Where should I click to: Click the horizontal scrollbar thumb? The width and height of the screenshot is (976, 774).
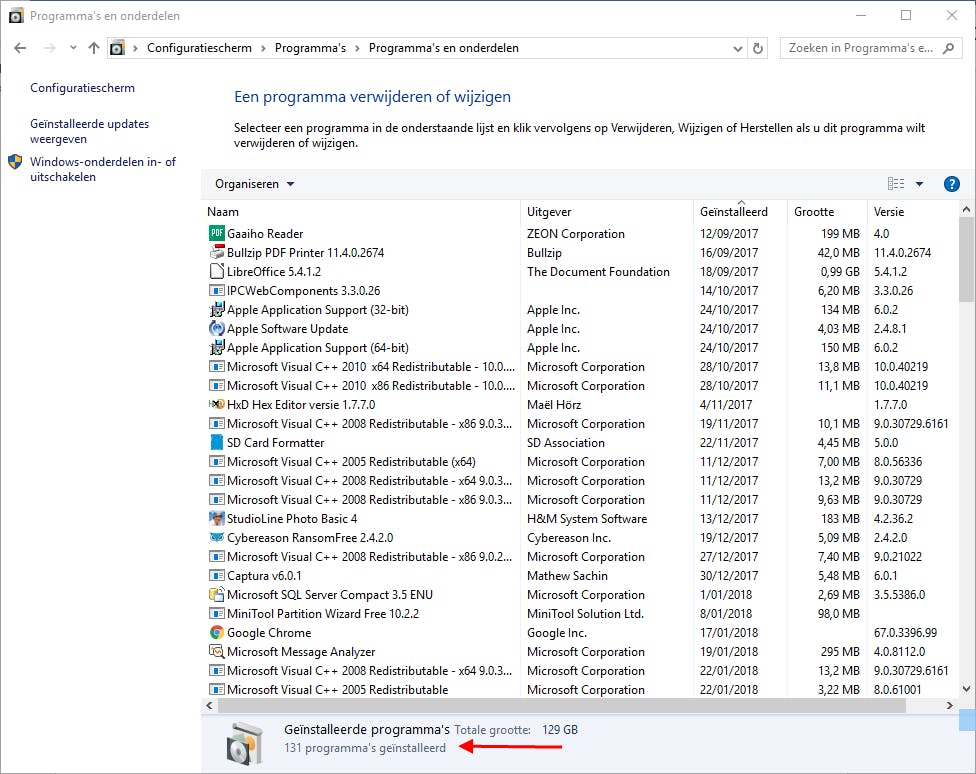pos(561,705)
